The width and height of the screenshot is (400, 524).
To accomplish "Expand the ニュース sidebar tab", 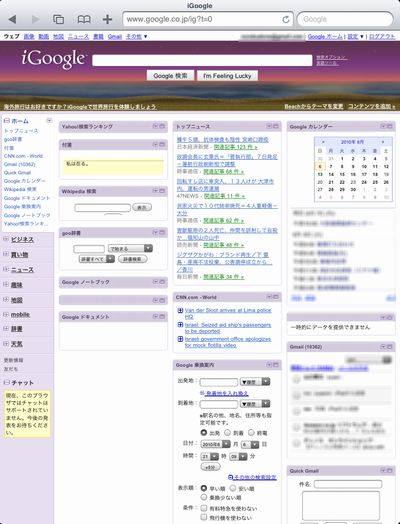I will [6, 269].
